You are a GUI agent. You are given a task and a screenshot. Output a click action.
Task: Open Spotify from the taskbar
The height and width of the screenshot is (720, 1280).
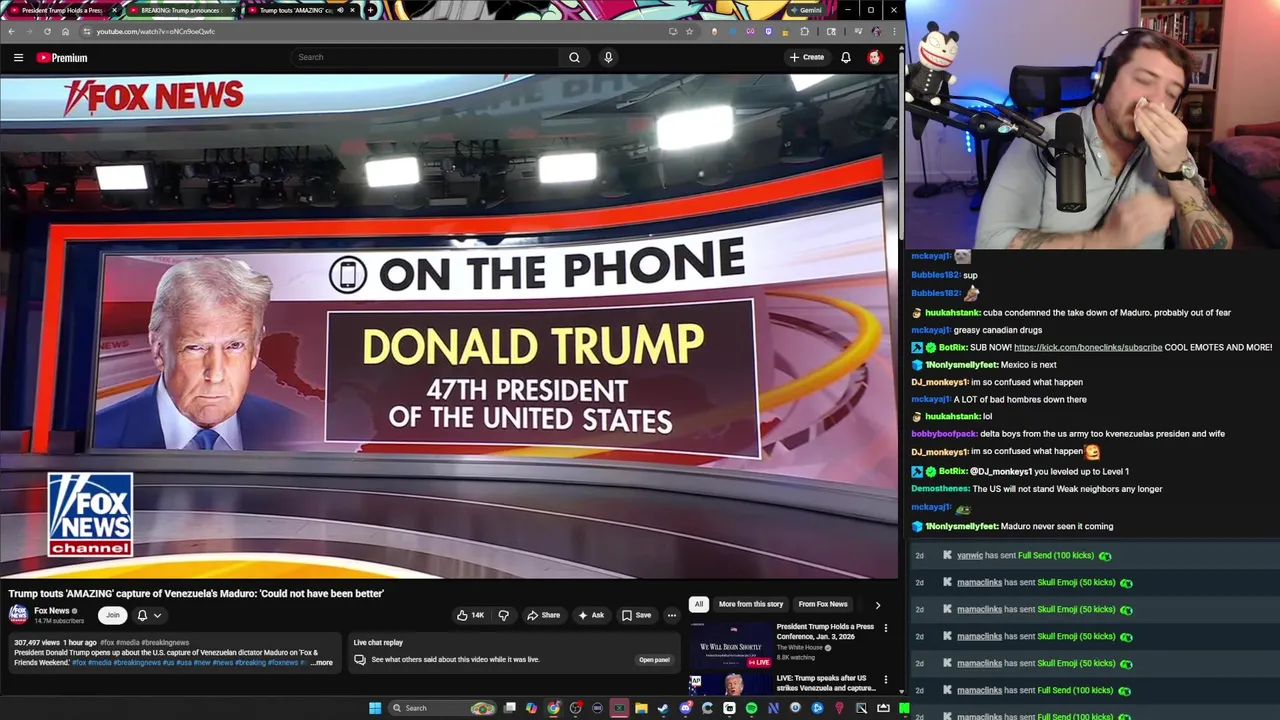(x=751, y=708)
